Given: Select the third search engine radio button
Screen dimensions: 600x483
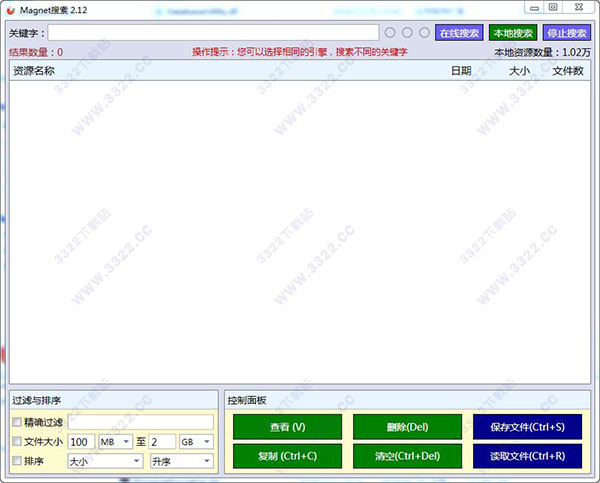Looking at the screenshot, I should coord(424,33).
